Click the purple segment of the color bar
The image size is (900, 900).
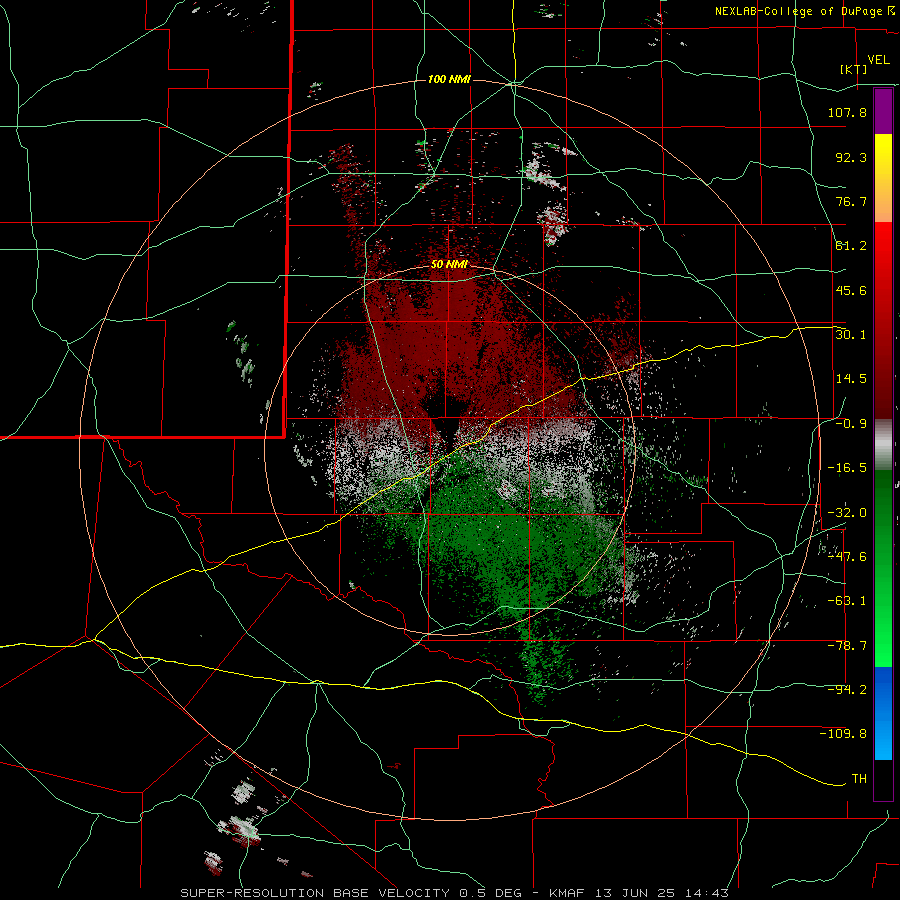(x=883, y=111)
